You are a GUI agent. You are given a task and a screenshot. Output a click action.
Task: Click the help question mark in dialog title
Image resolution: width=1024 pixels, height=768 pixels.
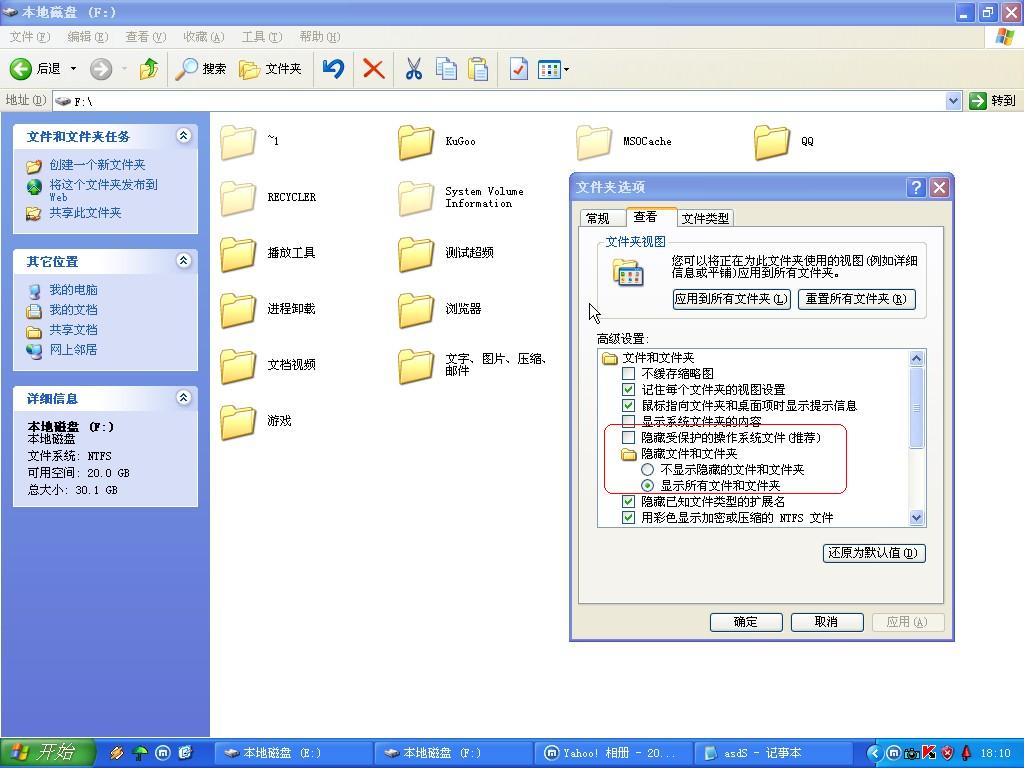pos(916,187)
